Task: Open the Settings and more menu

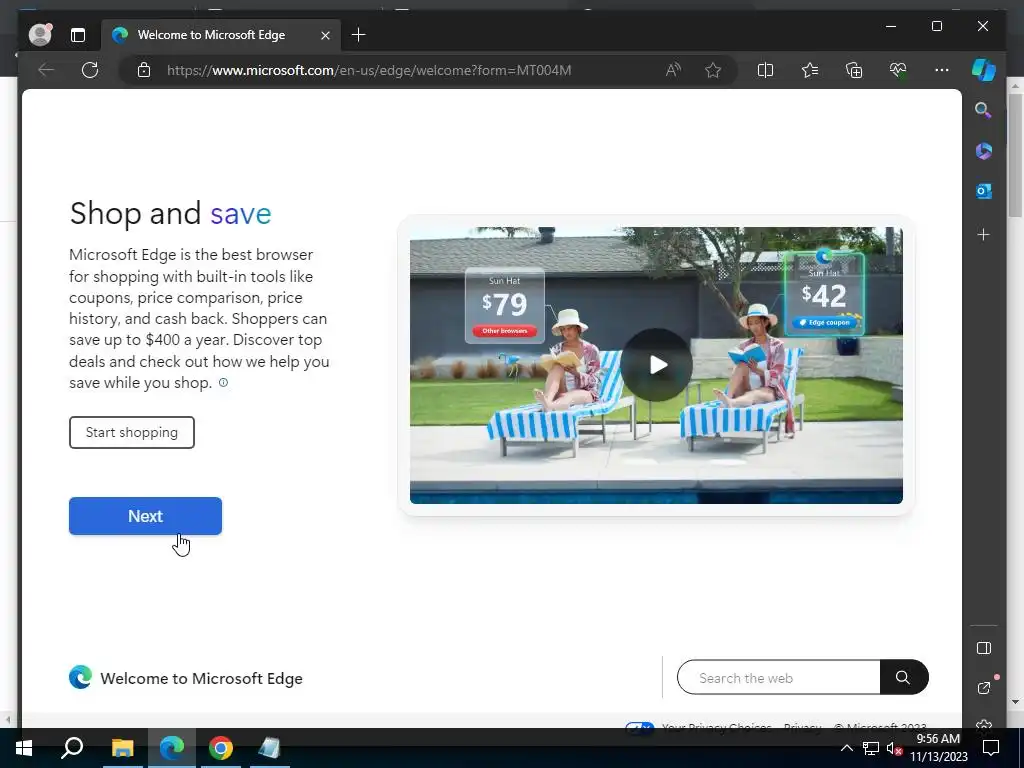Action: (942, 70)
